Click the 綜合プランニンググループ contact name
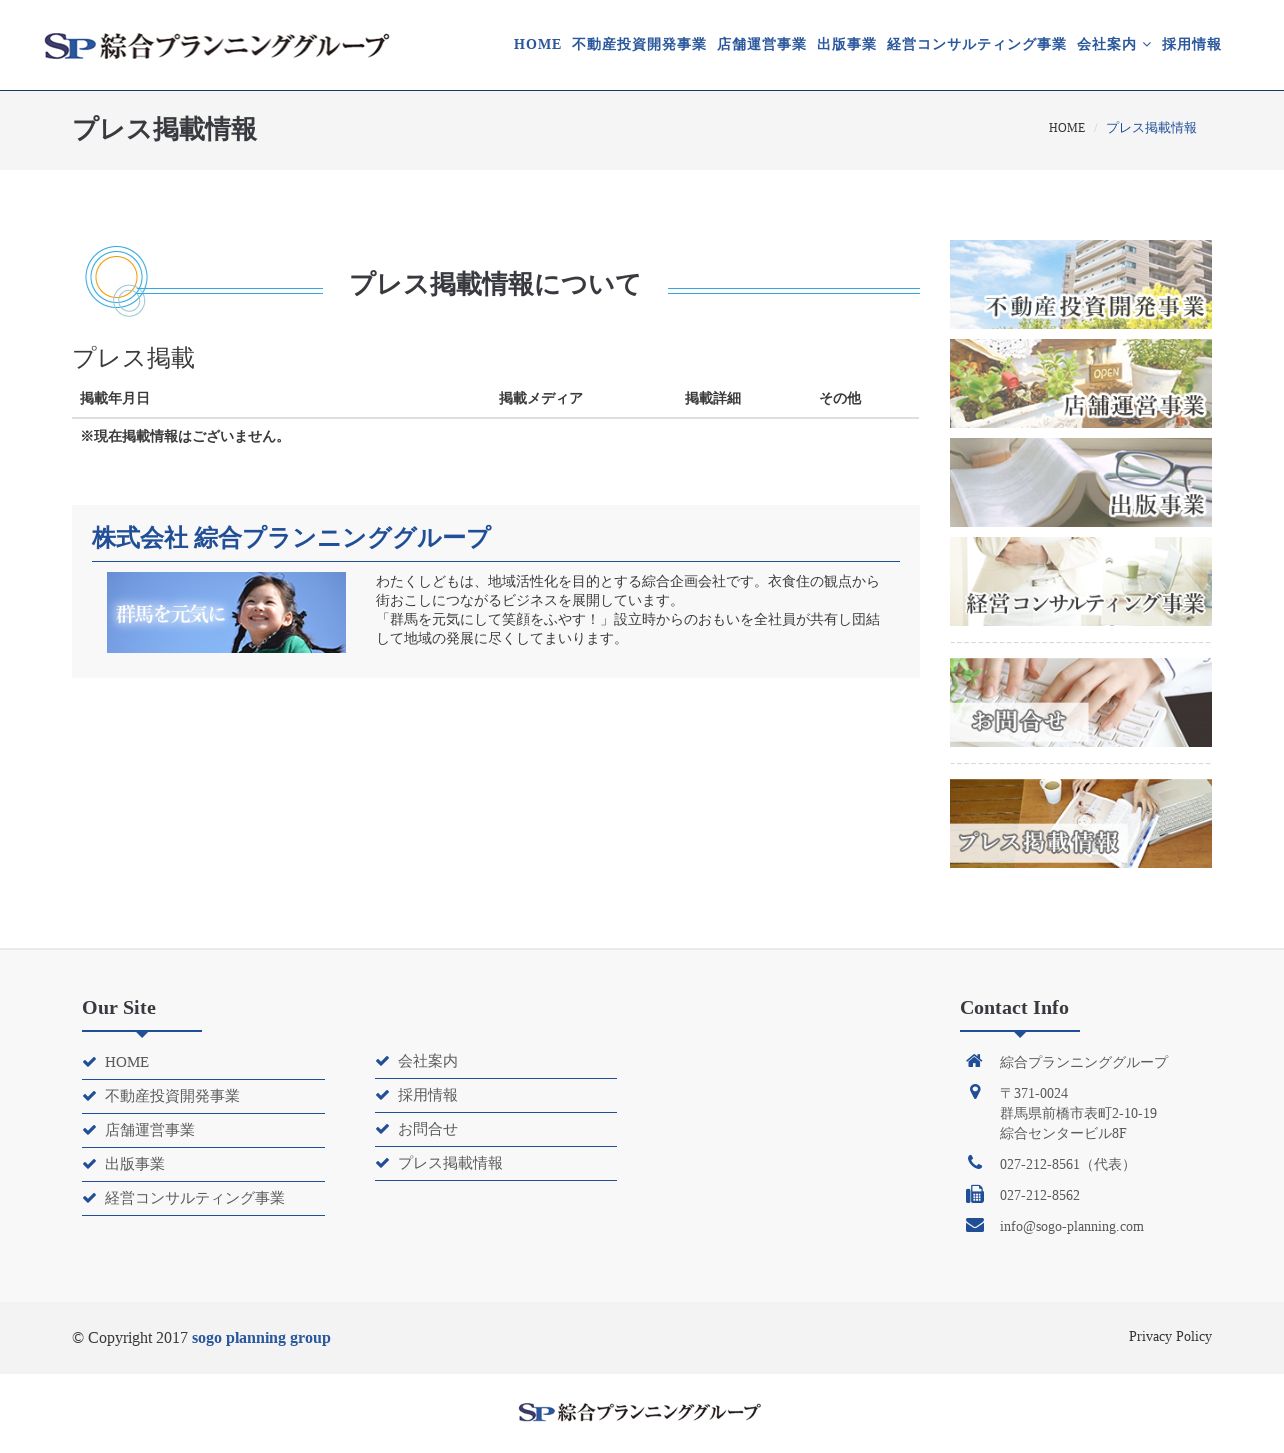Image resolution: width=1284 pixels, height=1453 pixels. click(1084, 1062)
